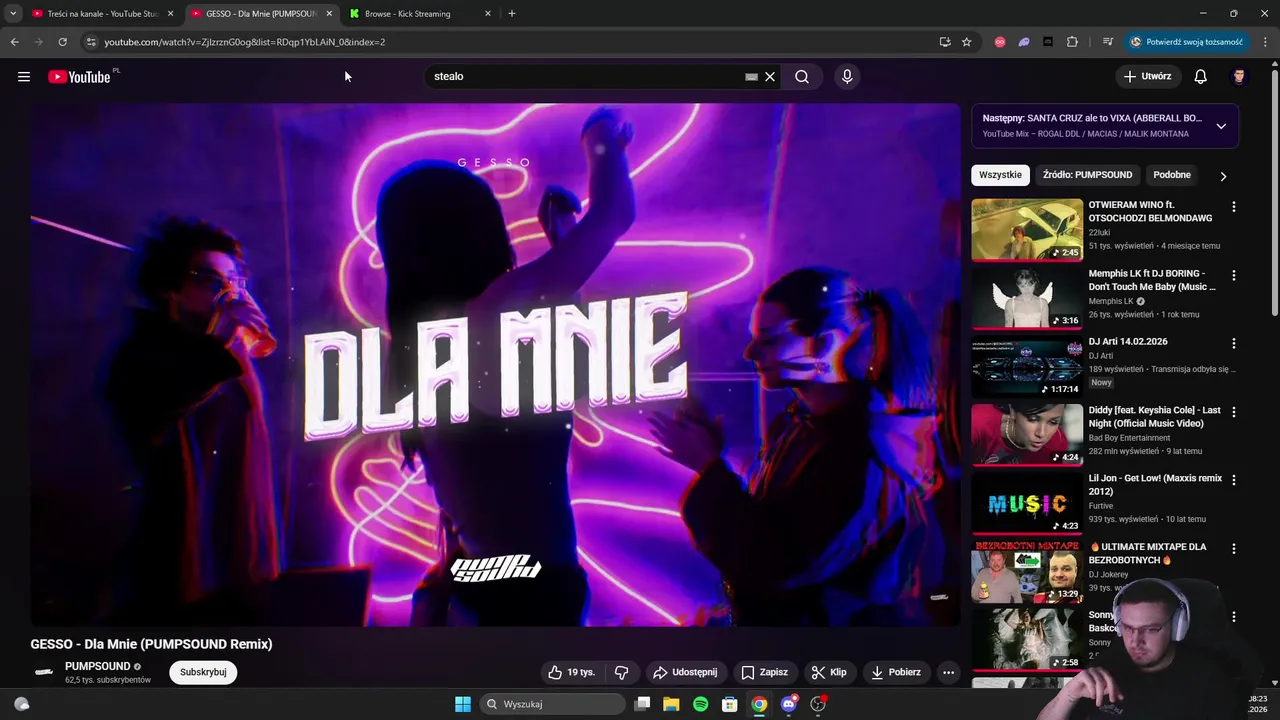Screen dimensions: 1280x720
Task: Subscribe with the Subskrybuj button
Action: coord(203,672)
